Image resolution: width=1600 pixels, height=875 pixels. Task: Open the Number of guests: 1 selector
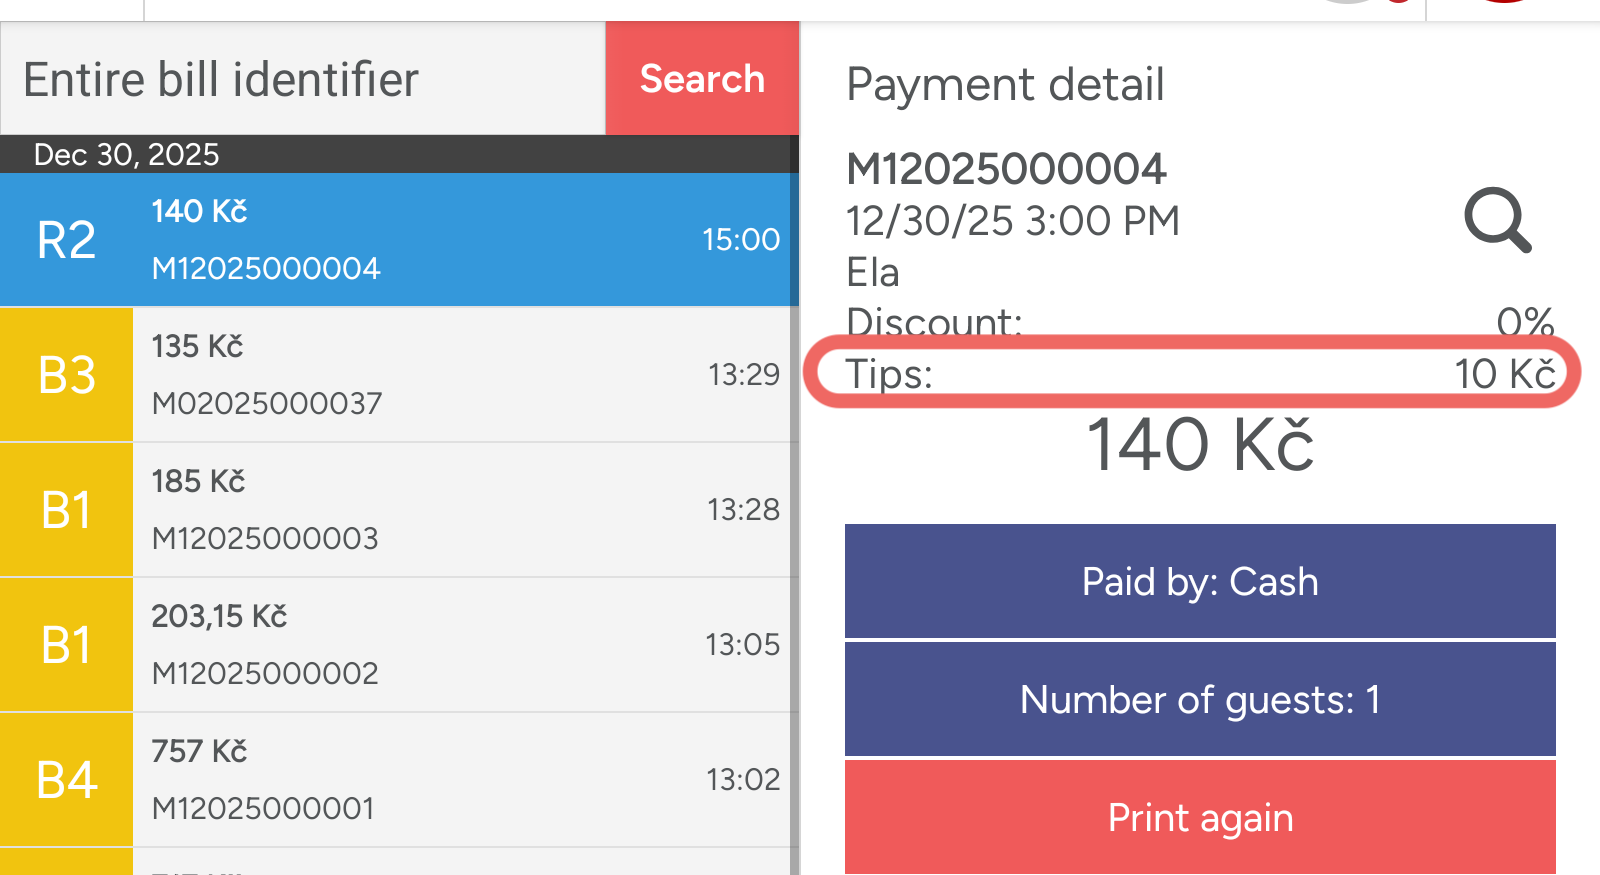[x=1200, y=699]
